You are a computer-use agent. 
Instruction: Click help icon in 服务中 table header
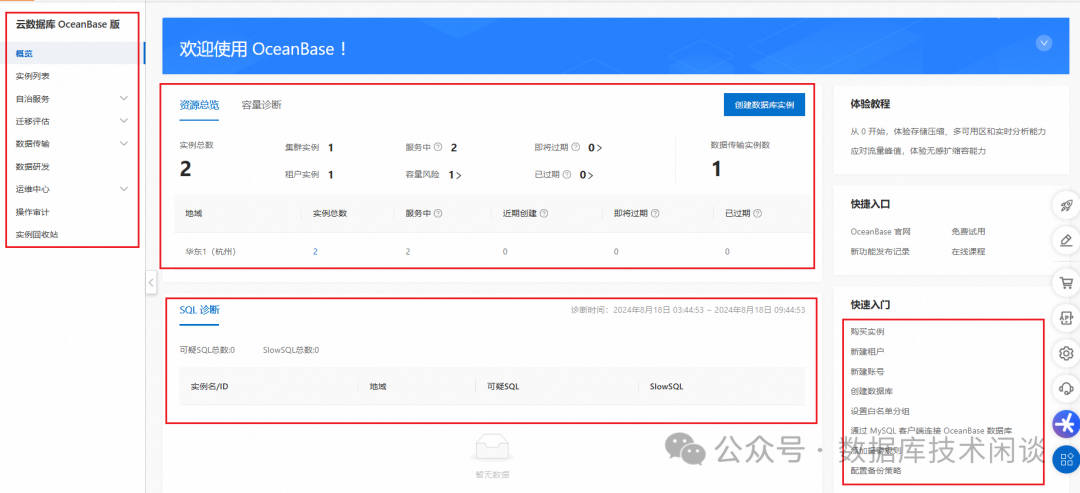coord(438,213)
